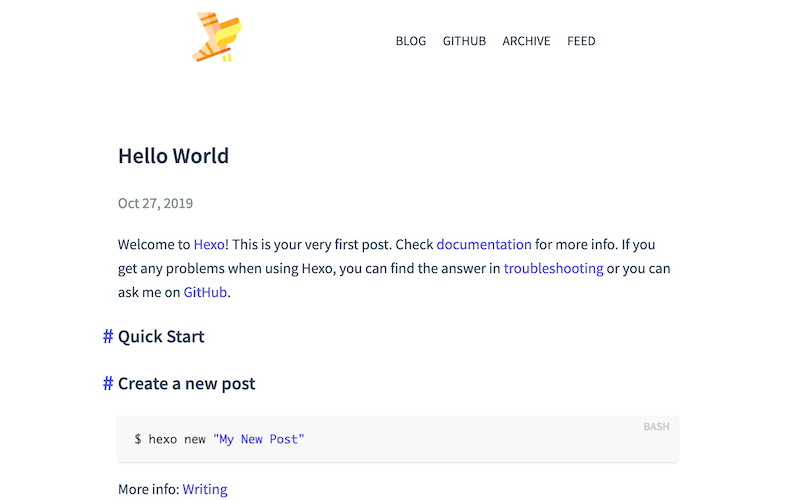This screenshot has width=800, height=500.
Task: Click the site logo icon
Action: pyautogui.click(x=218, y=37)
